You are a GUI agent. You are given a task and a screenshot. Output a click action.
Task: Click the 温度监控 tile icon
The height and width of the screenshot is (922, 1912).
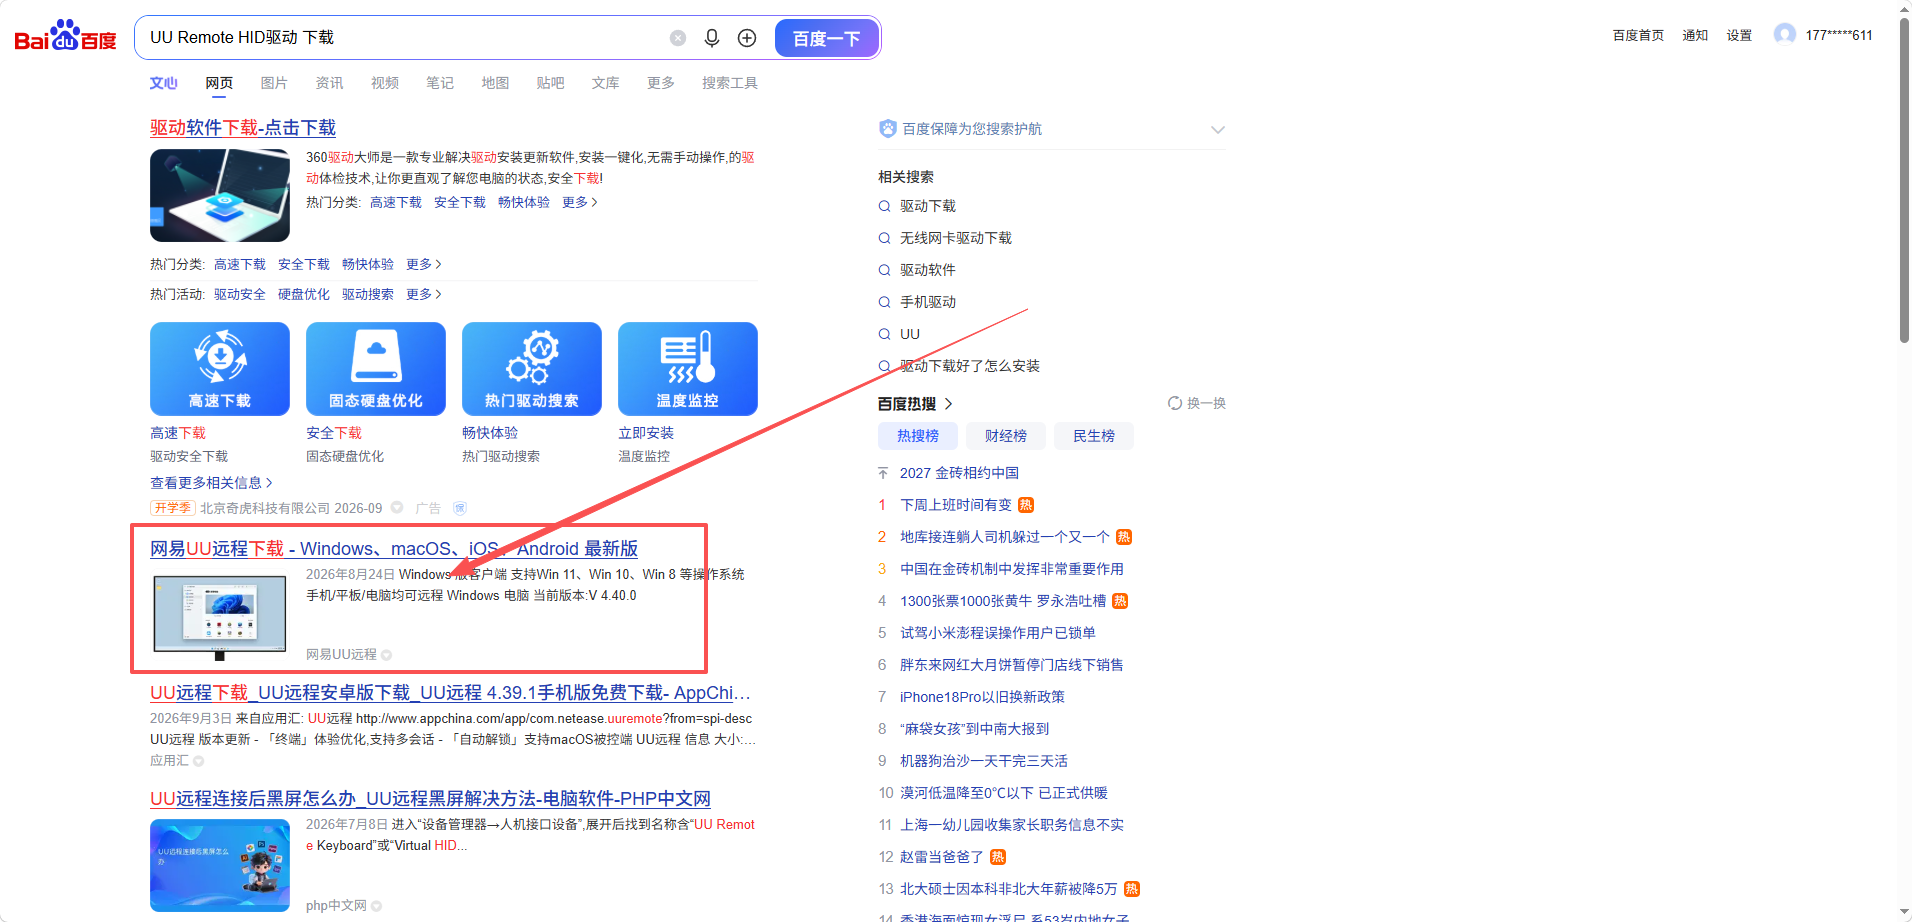click(x=688, y=368)
